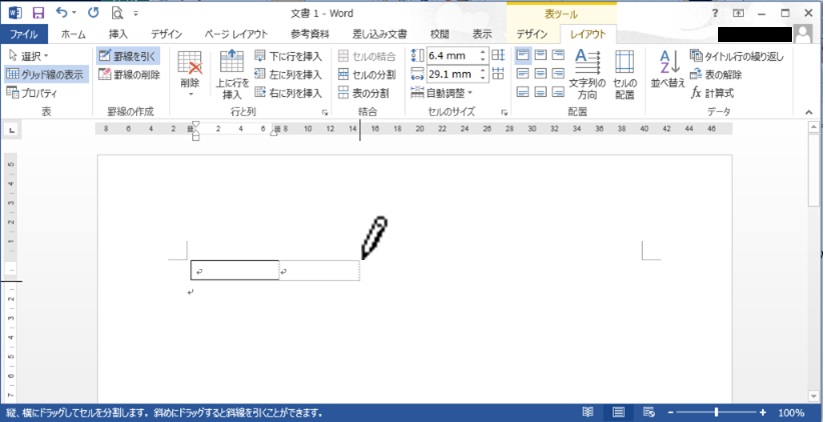Open the 自動調整 autofit dropdown
This screenshot has width=825, height=422.
coord(441,93)
